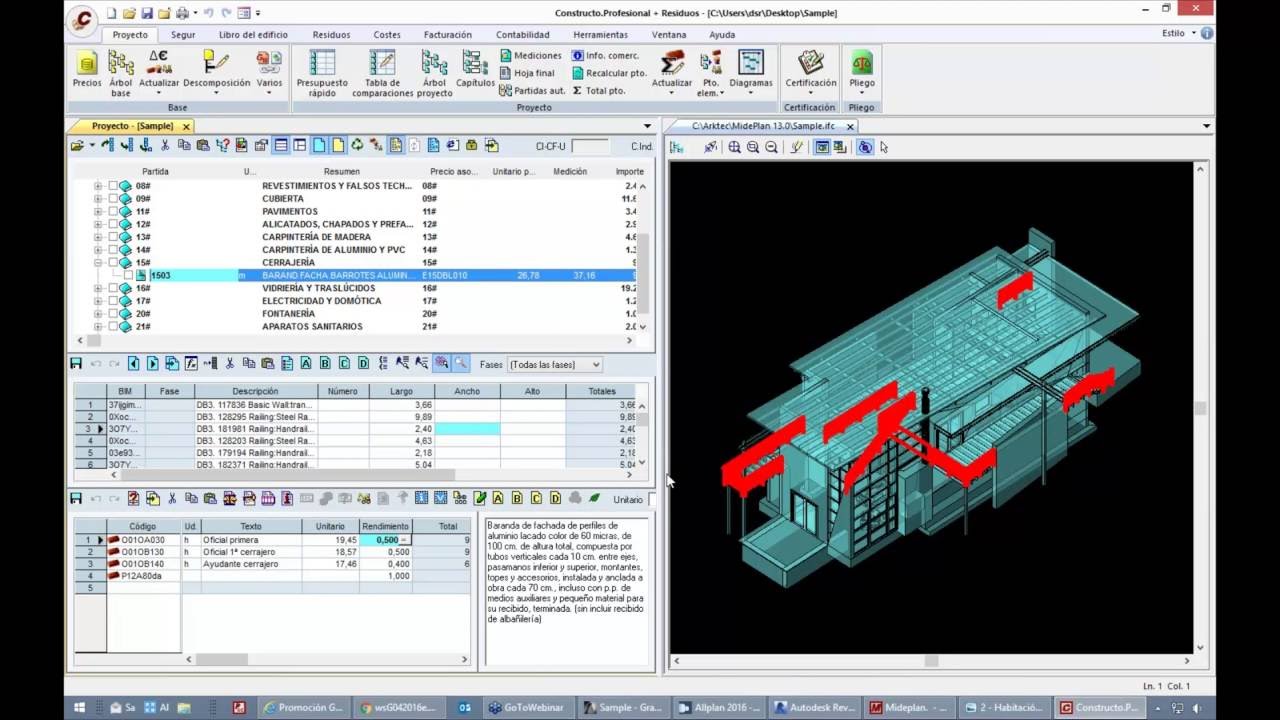The height and width of the screenshot is (720, 1280).
Task: Click the IFC viewer horizontal scrollbar
Action: tap(931, 661)
